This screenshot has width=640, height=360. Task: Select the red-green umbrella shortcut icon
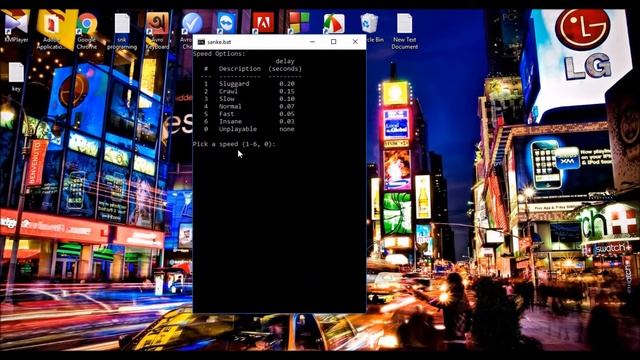(334, 23)
